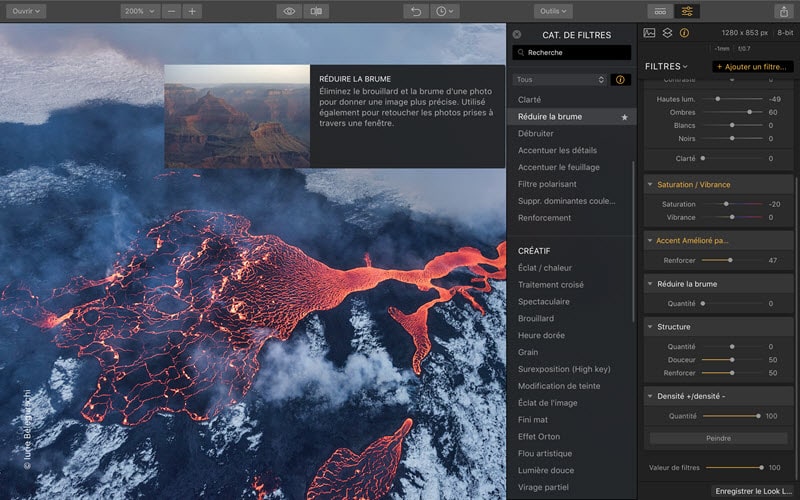Open the 200% zoom level dropdown

pos(140,11)
